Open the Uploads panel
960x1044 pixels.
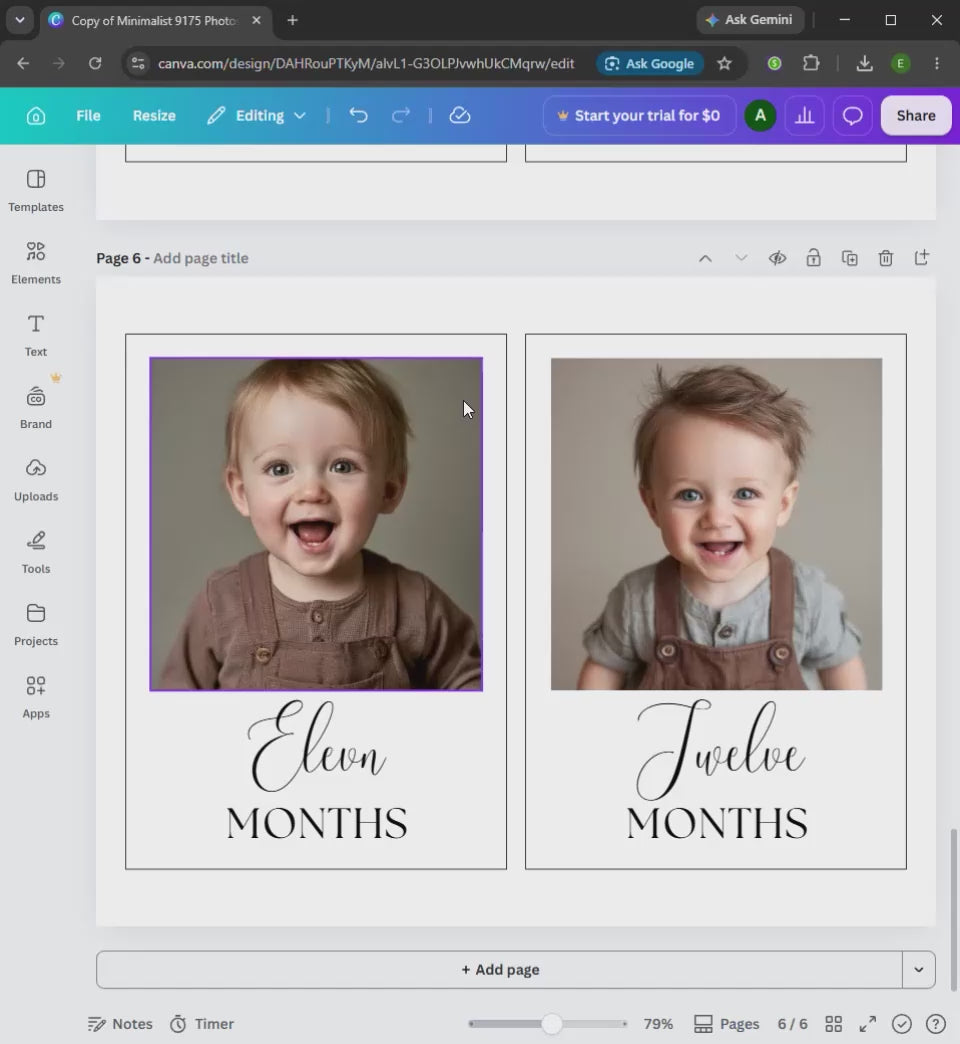[x=35, y=480]
